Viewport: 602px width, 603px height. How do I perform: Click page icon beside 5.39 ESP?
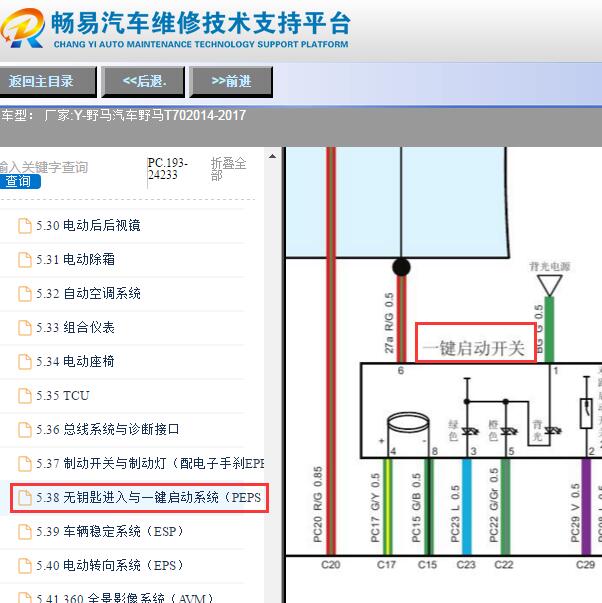pyautogui.click(x=25, y=532)
